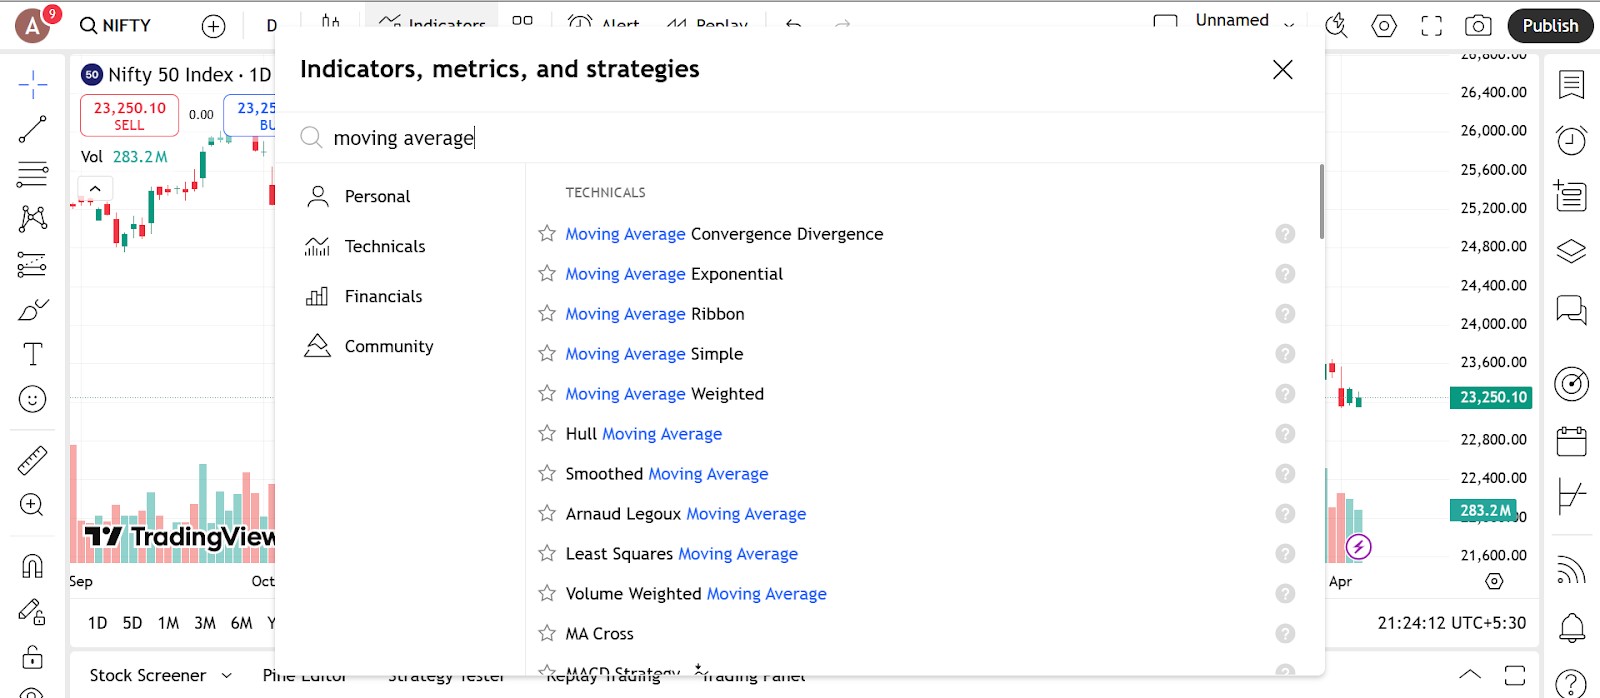Add Least Squares Moving Average
This screenshot has height=698, width=1600.
[x=682, y=554]
